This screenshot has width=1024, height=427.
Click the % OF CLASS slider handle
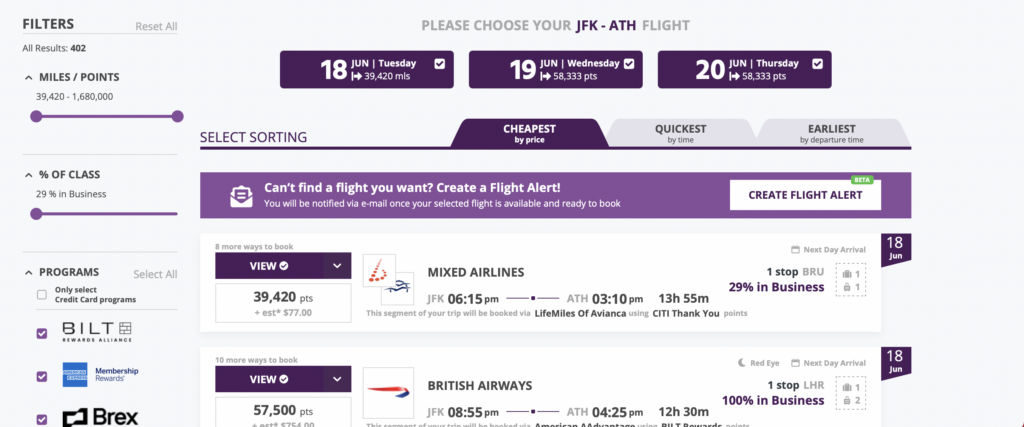[36, 214]
